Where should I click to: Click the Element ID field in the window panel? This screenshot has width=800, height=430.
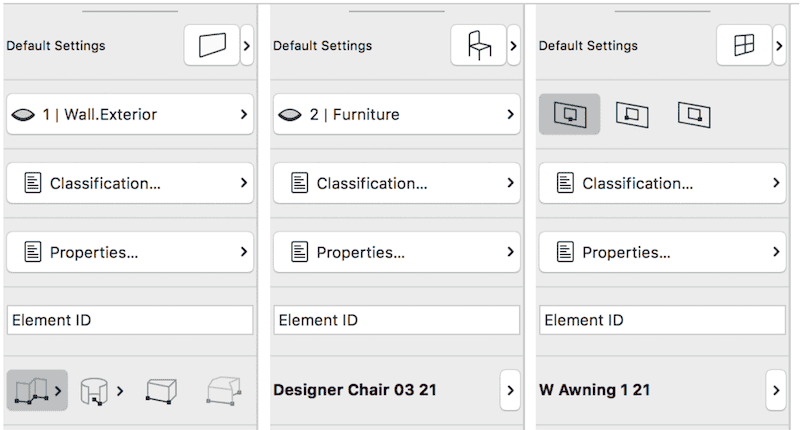662,320
